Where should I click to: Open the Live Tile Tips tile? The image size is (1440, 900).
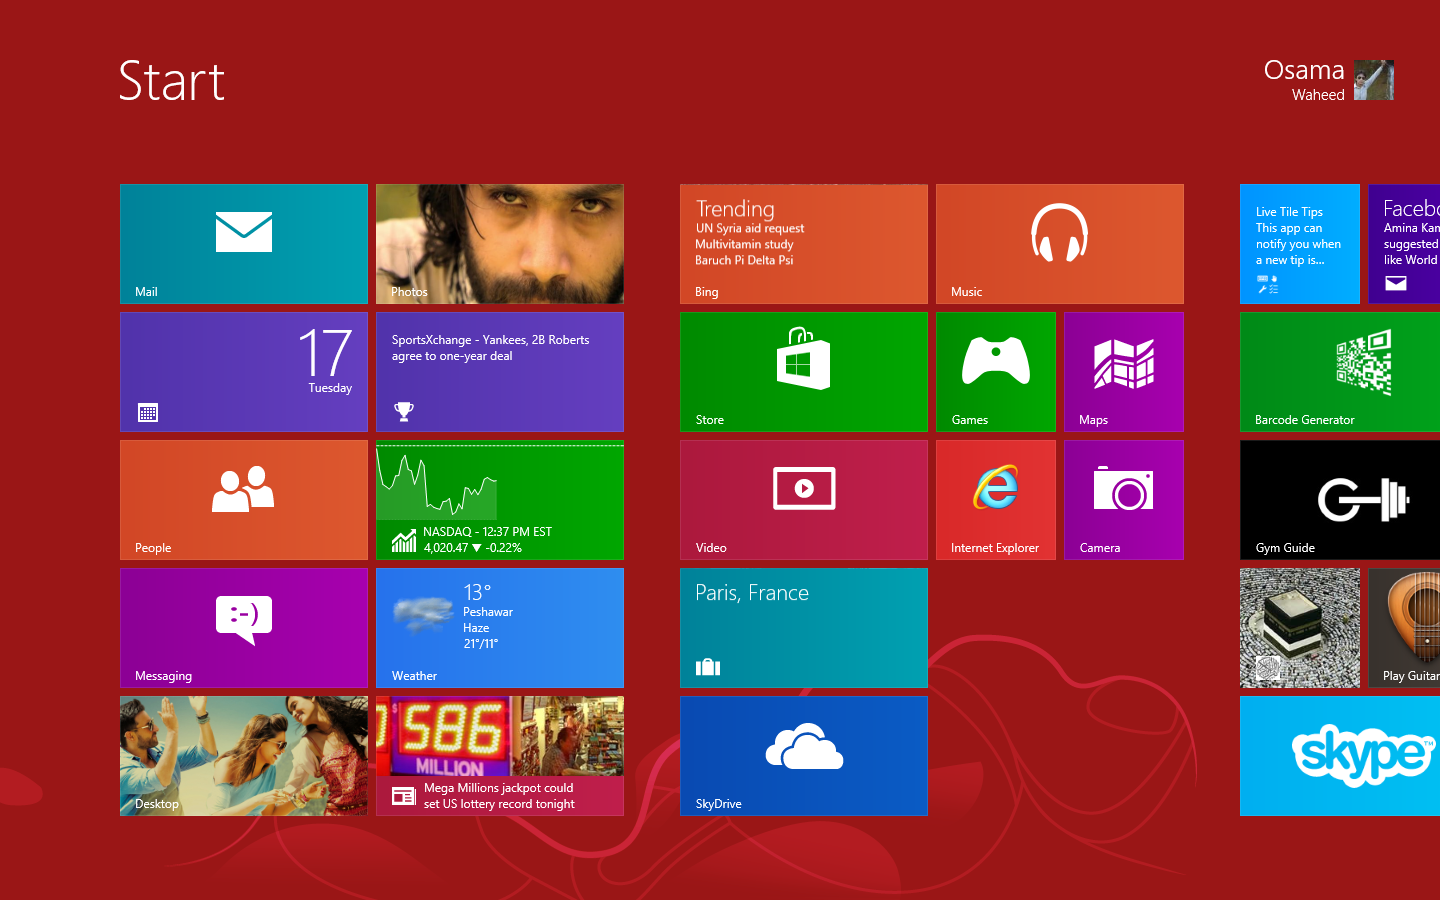point(1300,244)
